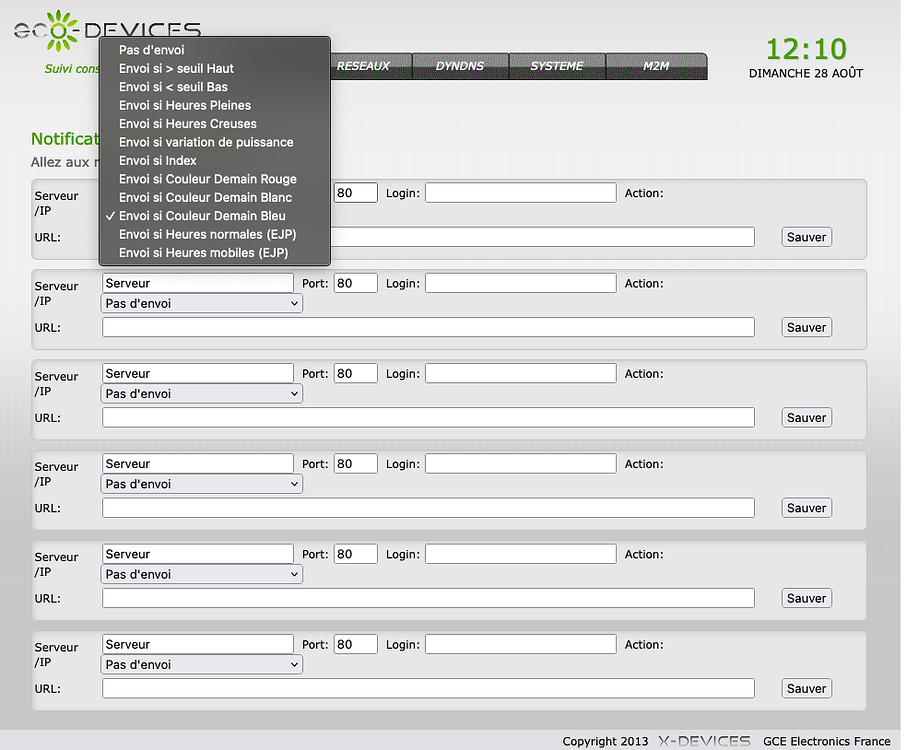Viewport: 906px width, 750px height.
Task: Select 'Envoi si variation de puissance'
Action: coord(206,142)
